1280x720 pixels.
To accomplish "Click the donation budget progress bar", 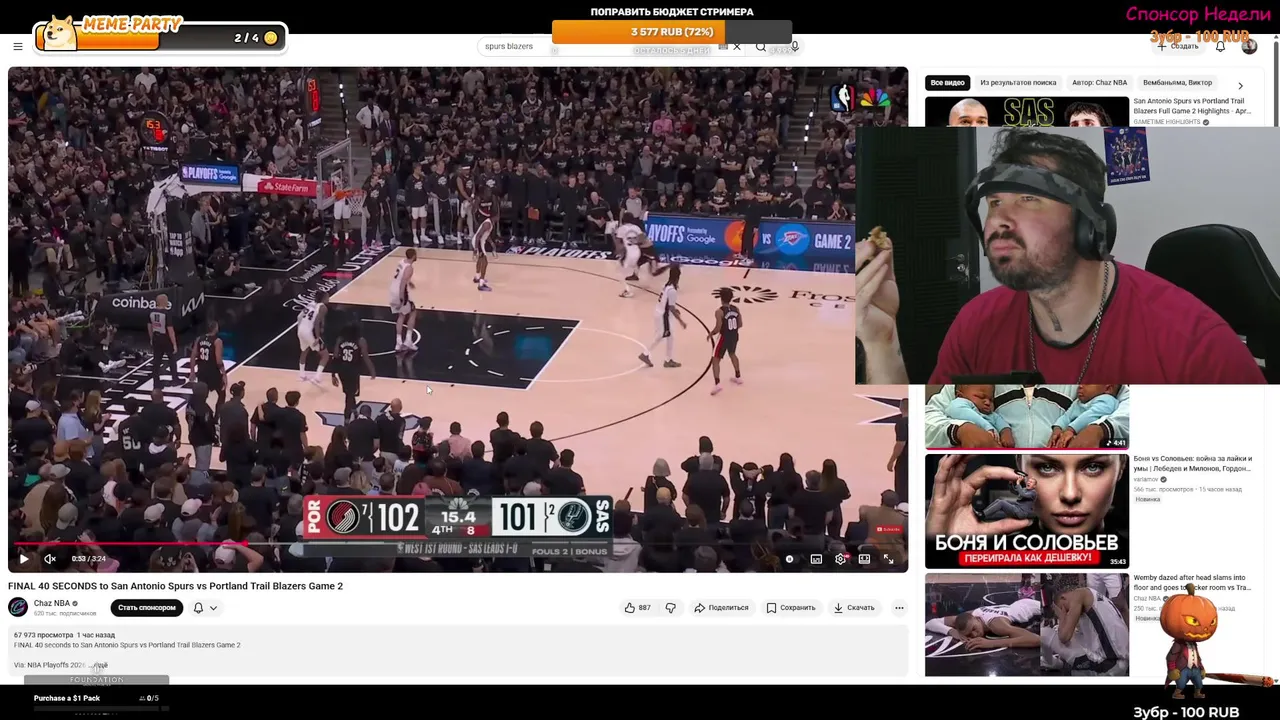I will (x=671, y=32).
